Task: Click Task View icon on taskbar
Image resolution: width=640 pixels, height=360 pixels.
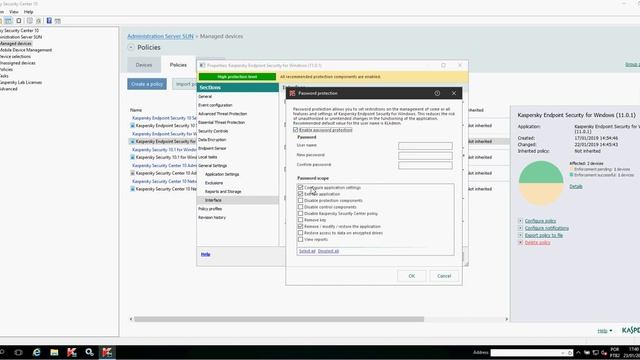Action: [18, 352]
